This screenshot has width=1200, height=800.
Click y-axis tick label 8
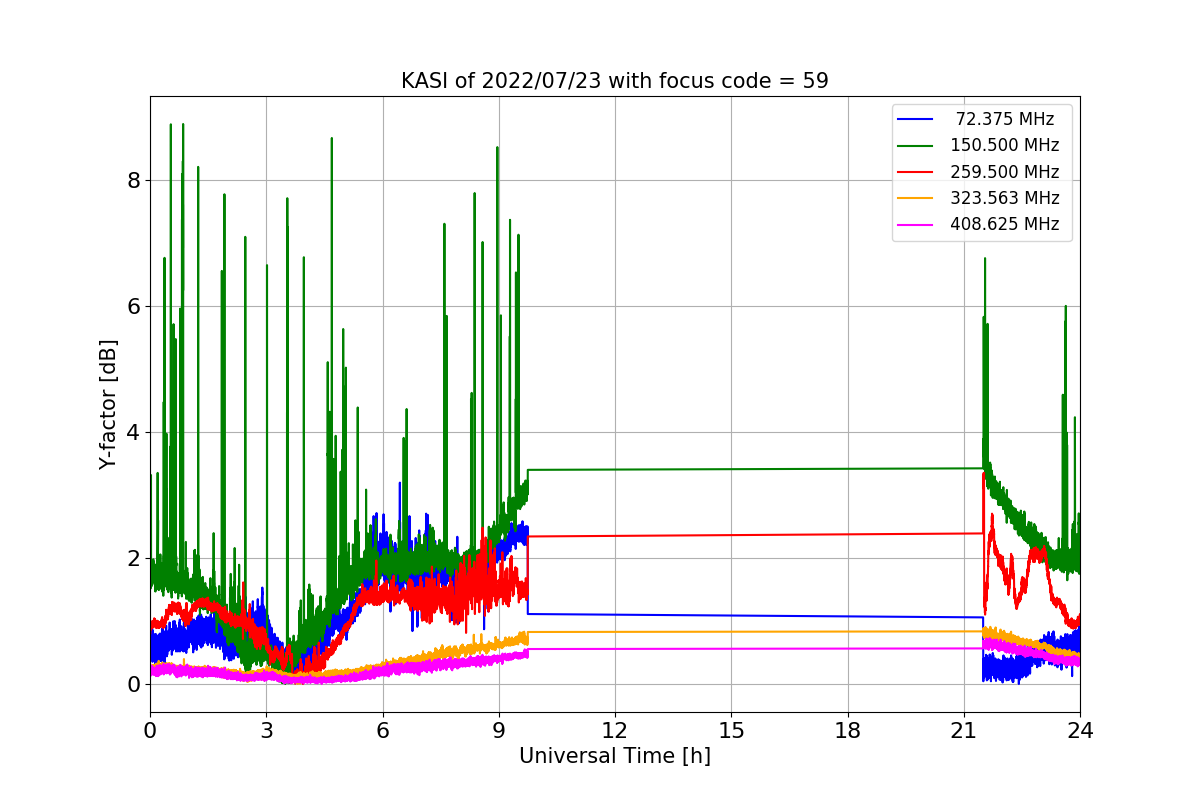pyautogui.click(x=133, y=181)
